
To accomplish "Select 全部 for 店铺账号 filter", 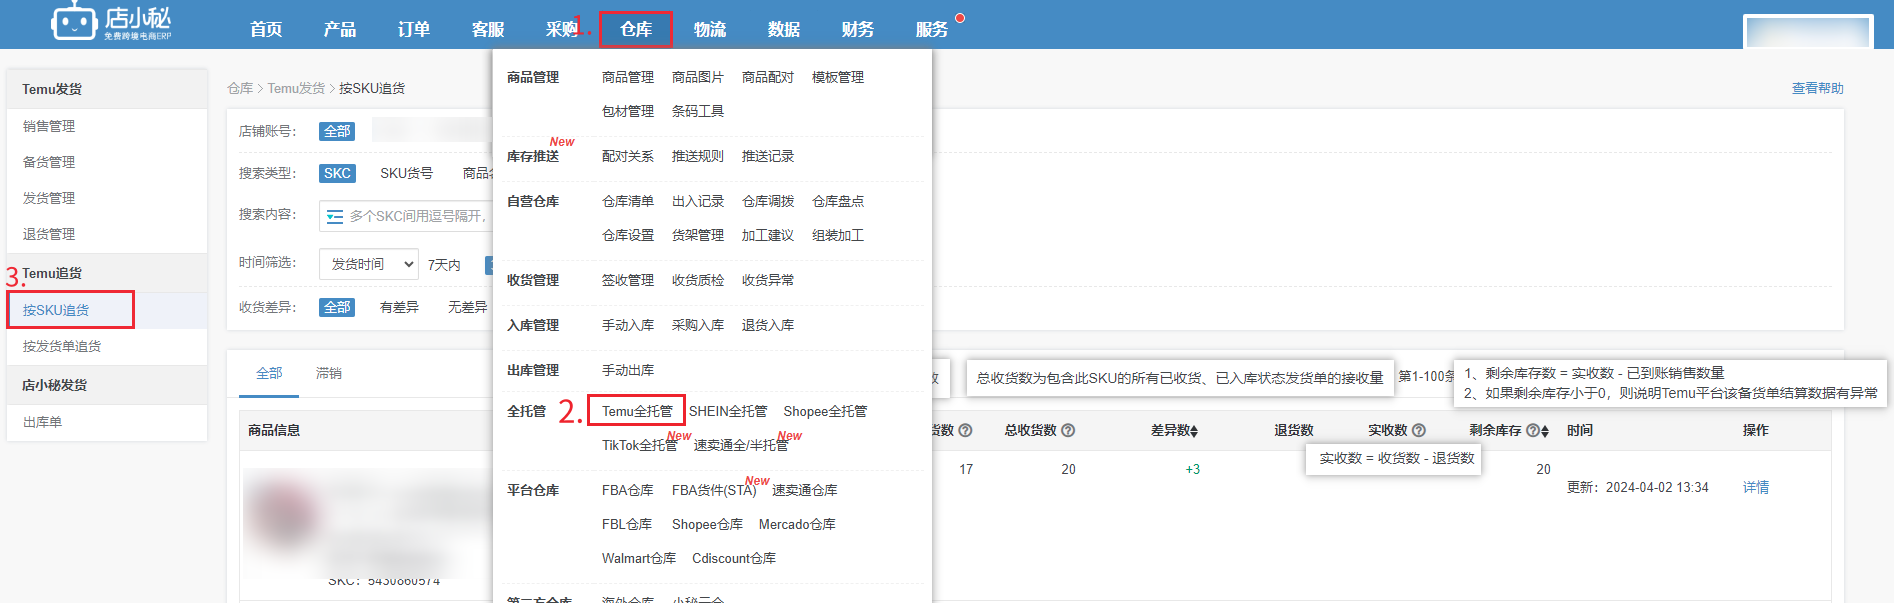I will click(337, 131).
